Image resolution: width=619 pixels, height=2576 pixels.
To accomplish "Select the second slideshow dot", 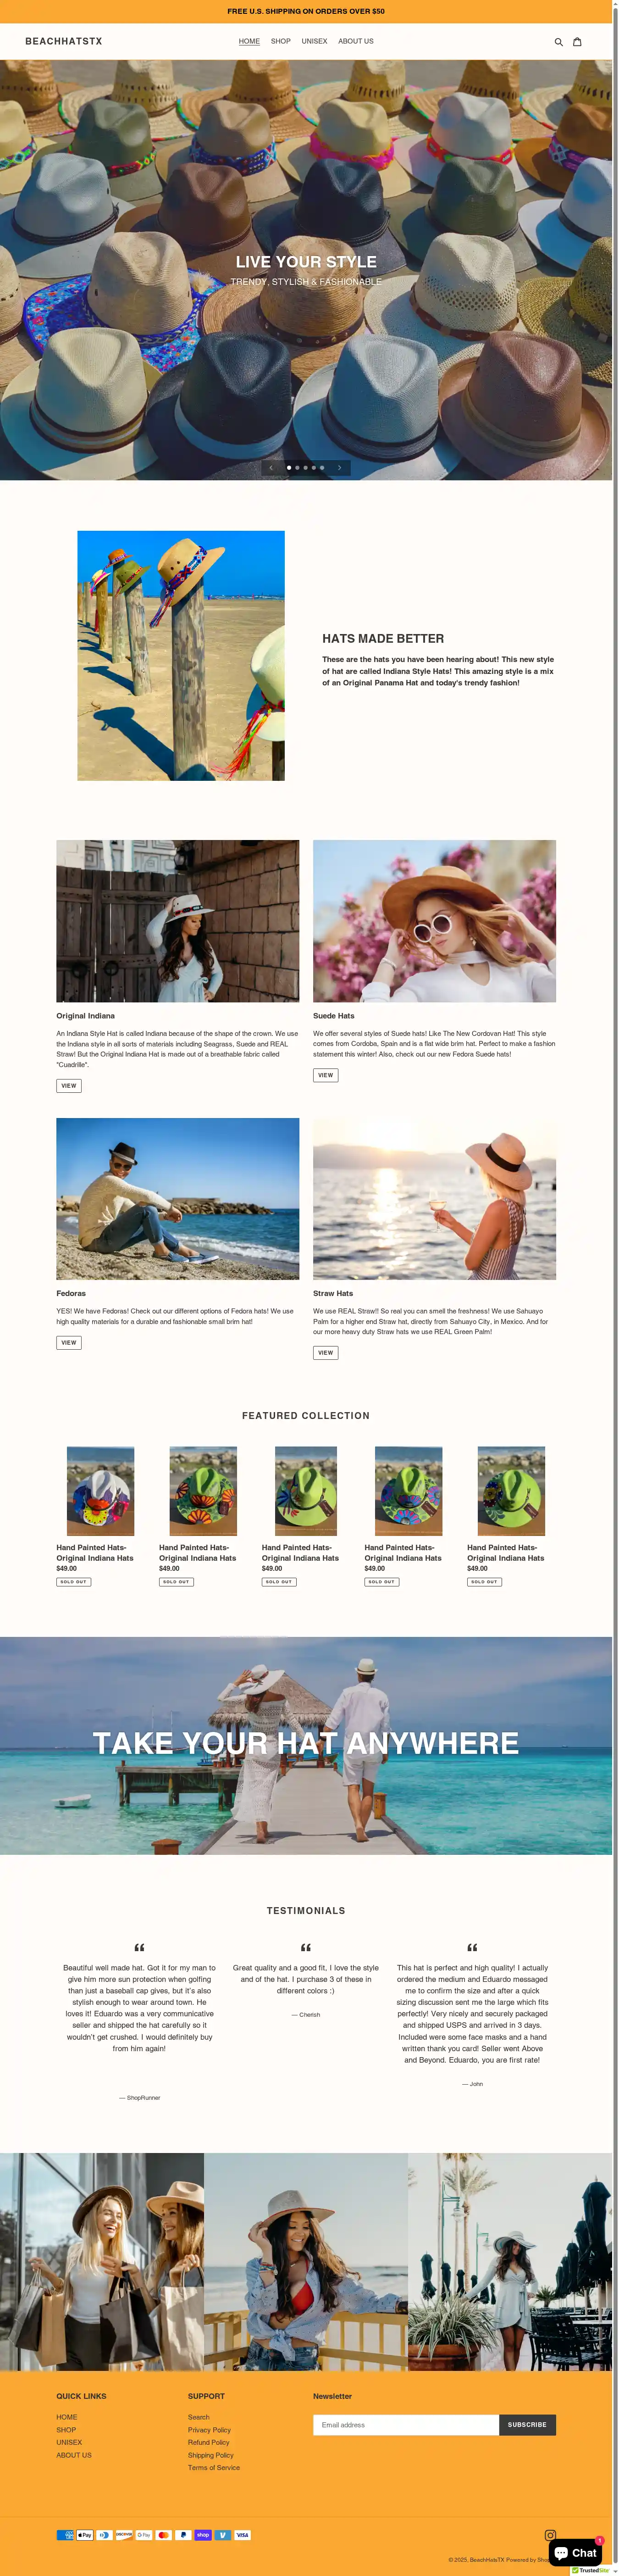I will pyautogui.click(x=297, y=467).
